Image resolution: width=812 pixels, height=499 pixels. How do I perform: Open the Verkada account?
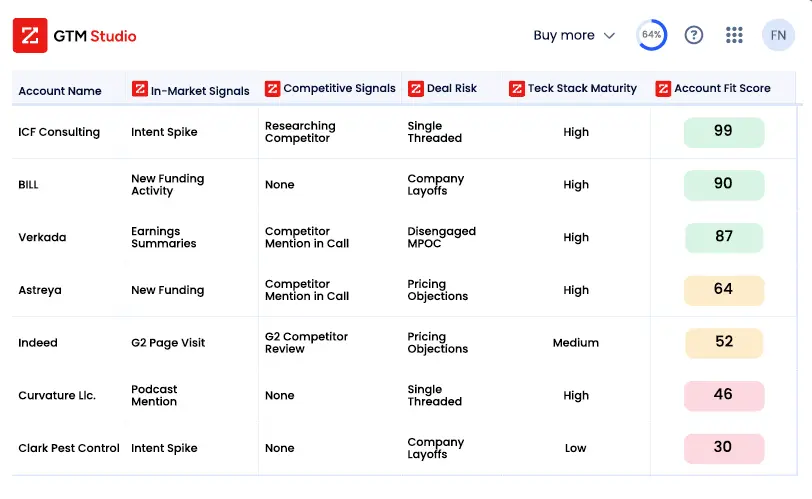(x=42, y=238)
